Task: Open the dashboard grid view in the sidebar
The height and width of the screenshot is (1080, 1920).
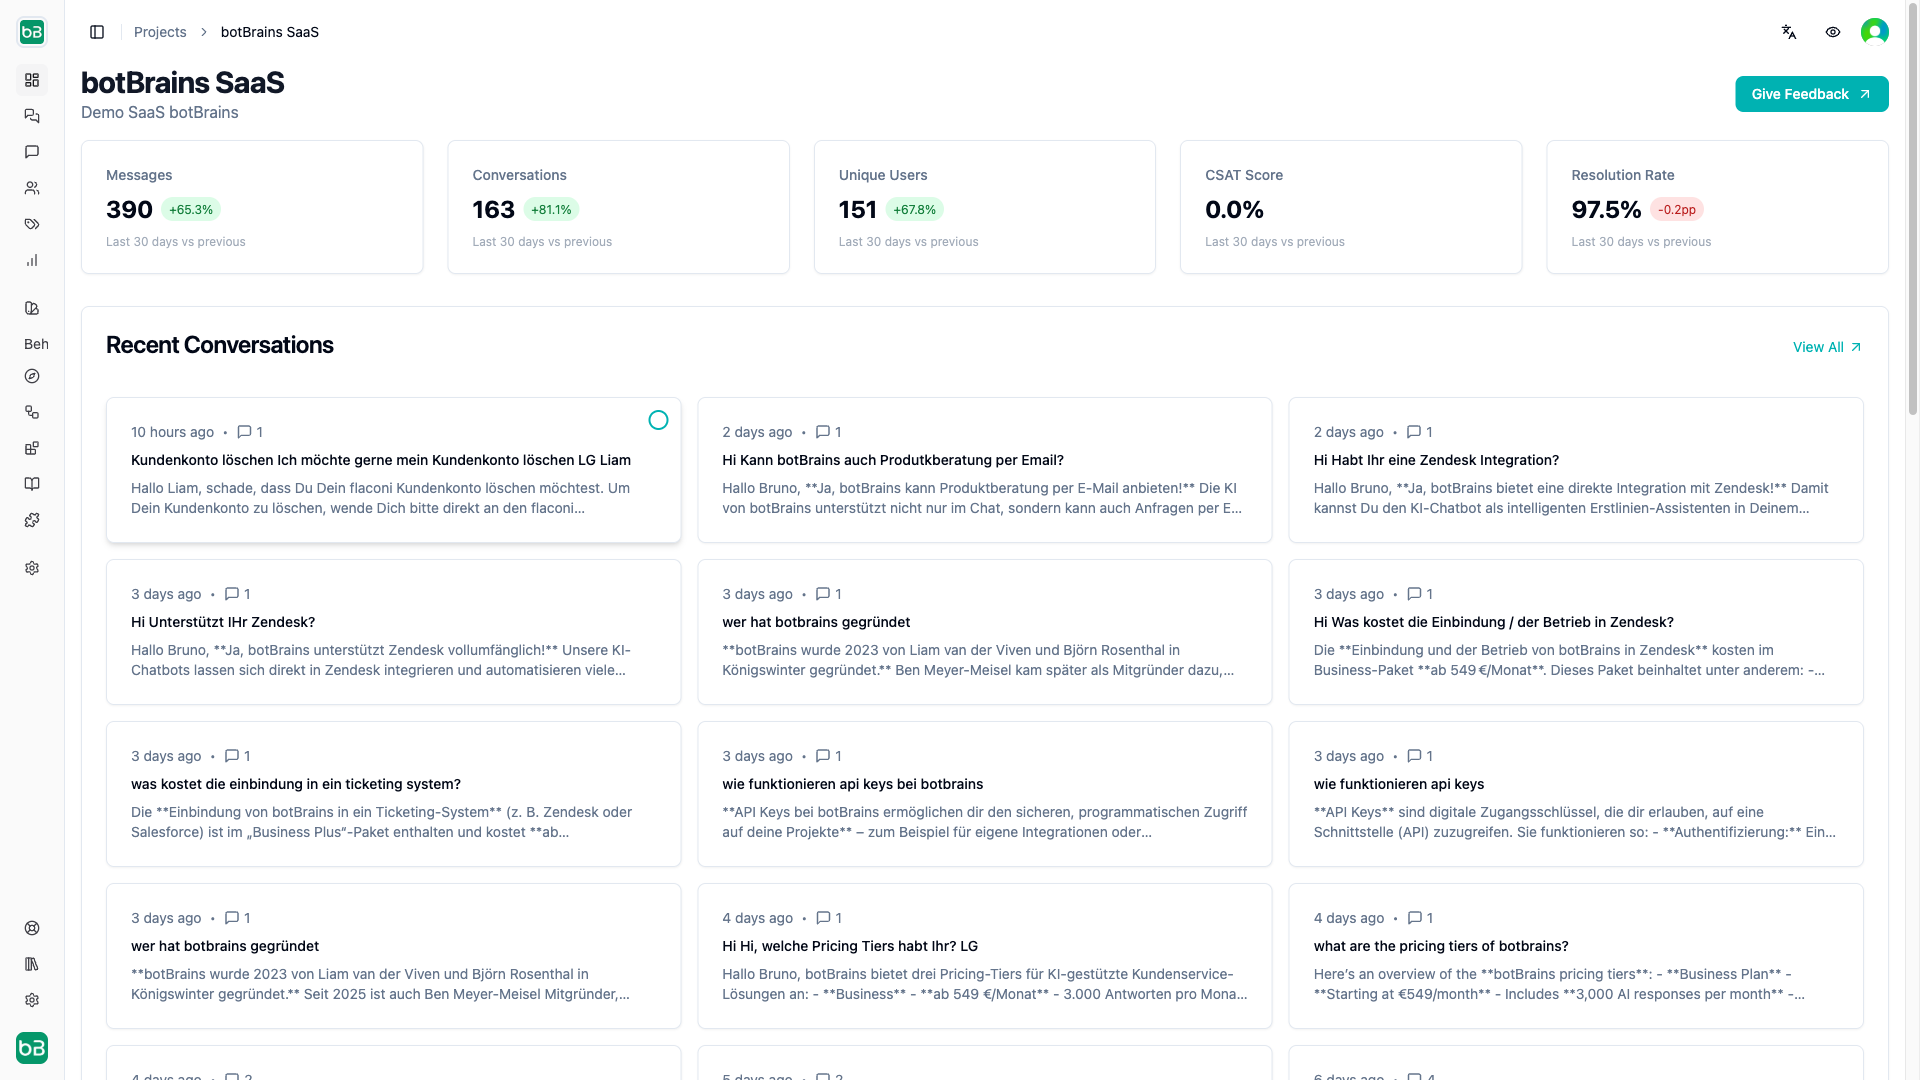Action: coord(32,80)
